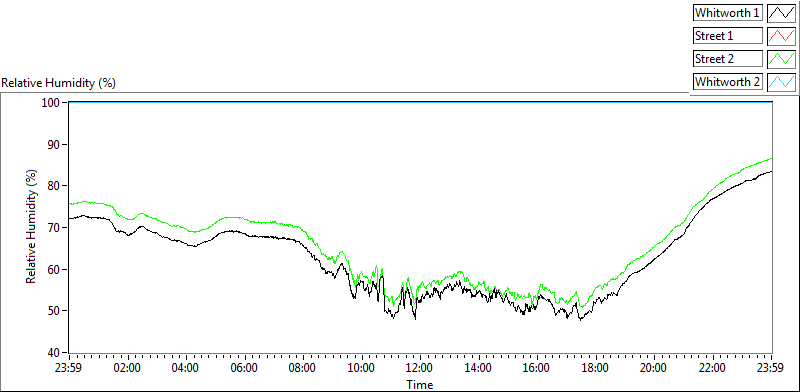Screen dimensions: 800x392
Task: Click the Whitworth 1 black line icon
Action: tap(781, 13)
